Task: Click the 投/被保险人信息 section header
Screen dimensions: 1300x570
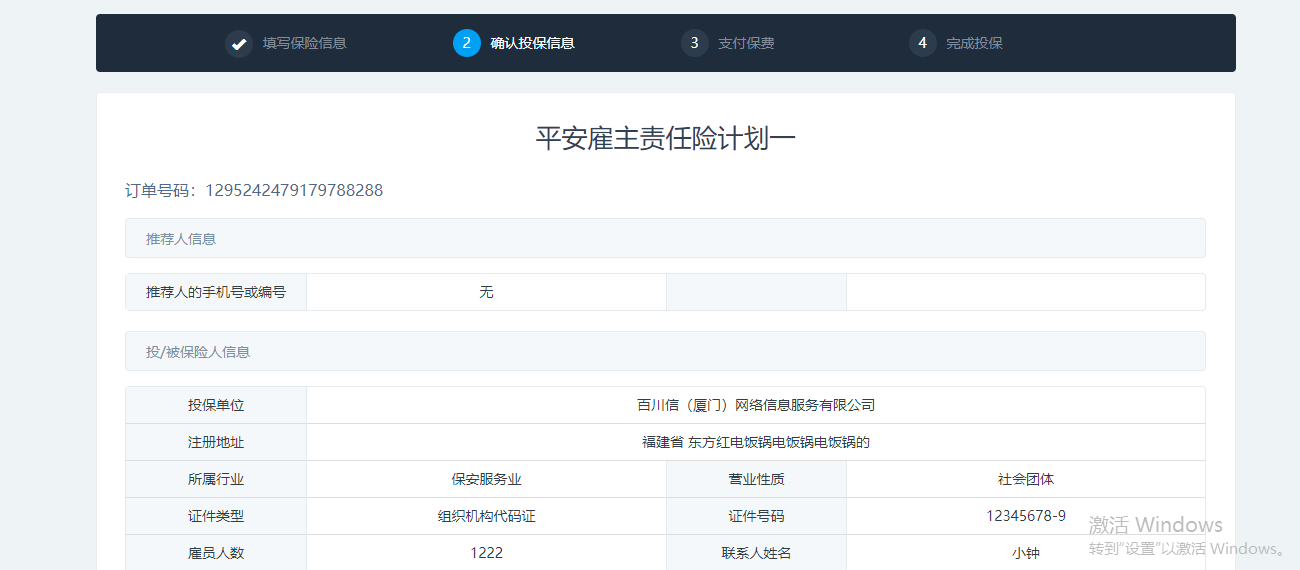Action: [665, 351]
